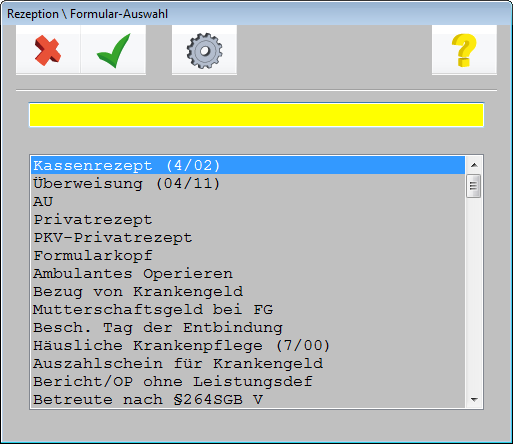Click the list scrollbar up arrow
The image size is (513, 444).
click(x=474, y=165)
